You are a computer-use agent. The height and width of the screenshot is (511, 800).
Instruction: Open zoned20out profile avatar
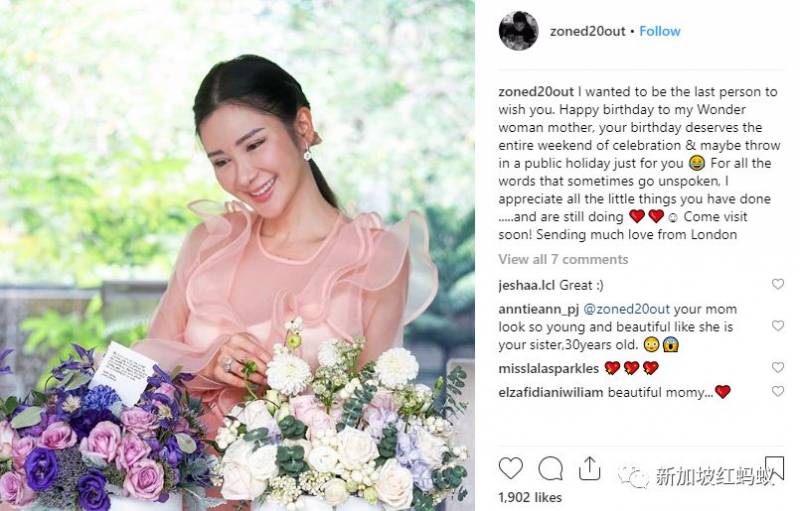coord(518,31)
